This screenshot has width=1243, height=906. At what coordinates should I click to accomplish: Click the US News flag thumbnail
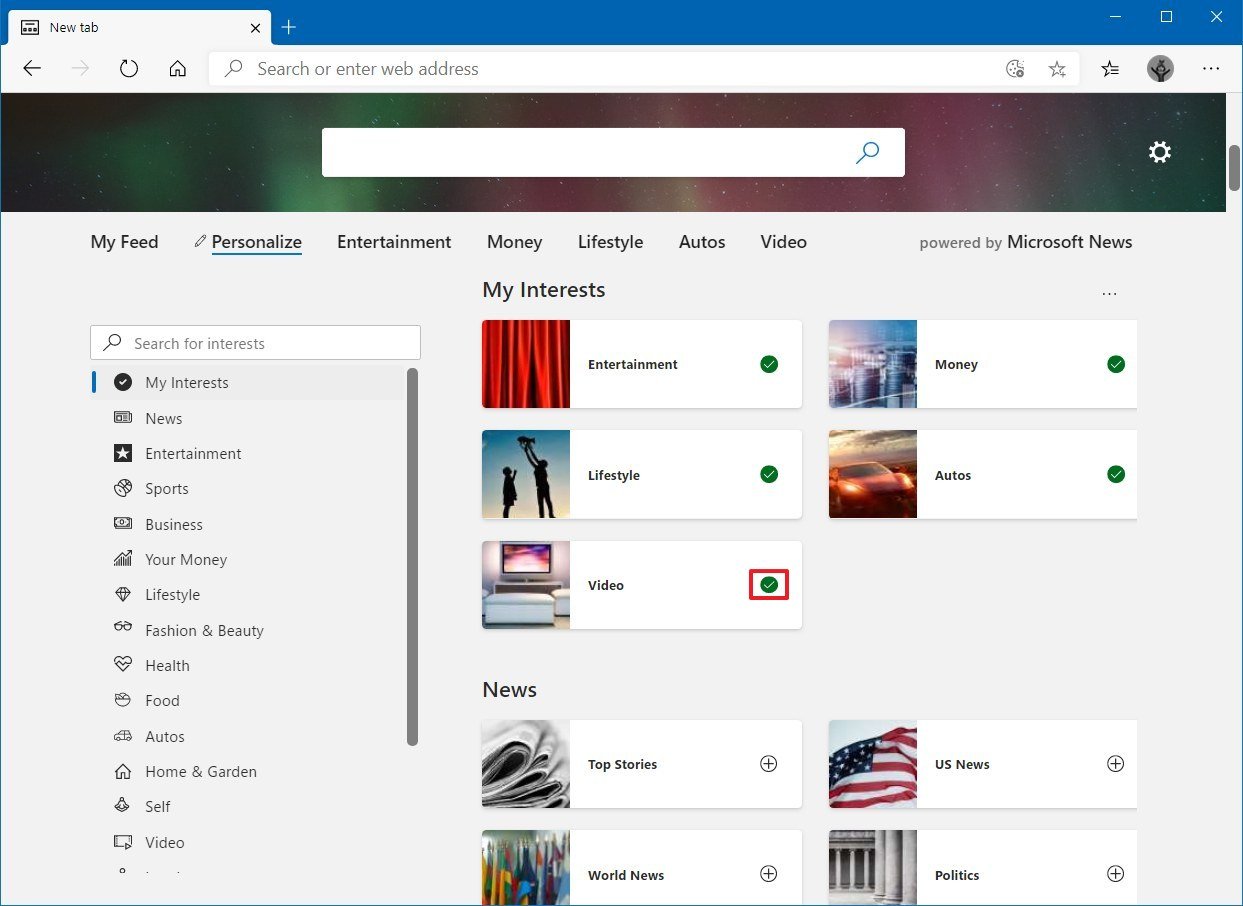tap(873, 764)
